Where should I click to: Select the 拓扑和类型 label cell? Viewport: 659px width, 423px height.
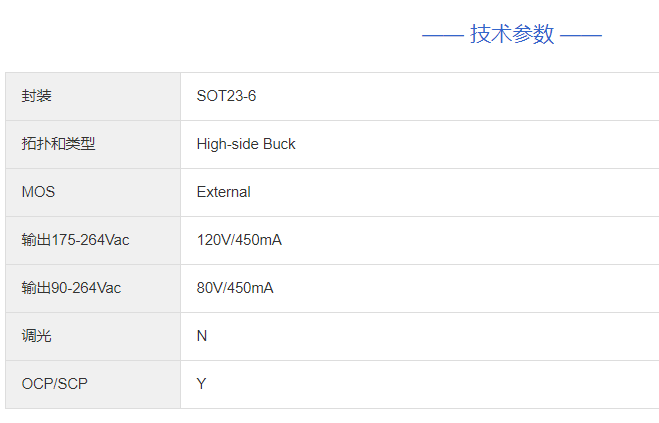(93, 144)
